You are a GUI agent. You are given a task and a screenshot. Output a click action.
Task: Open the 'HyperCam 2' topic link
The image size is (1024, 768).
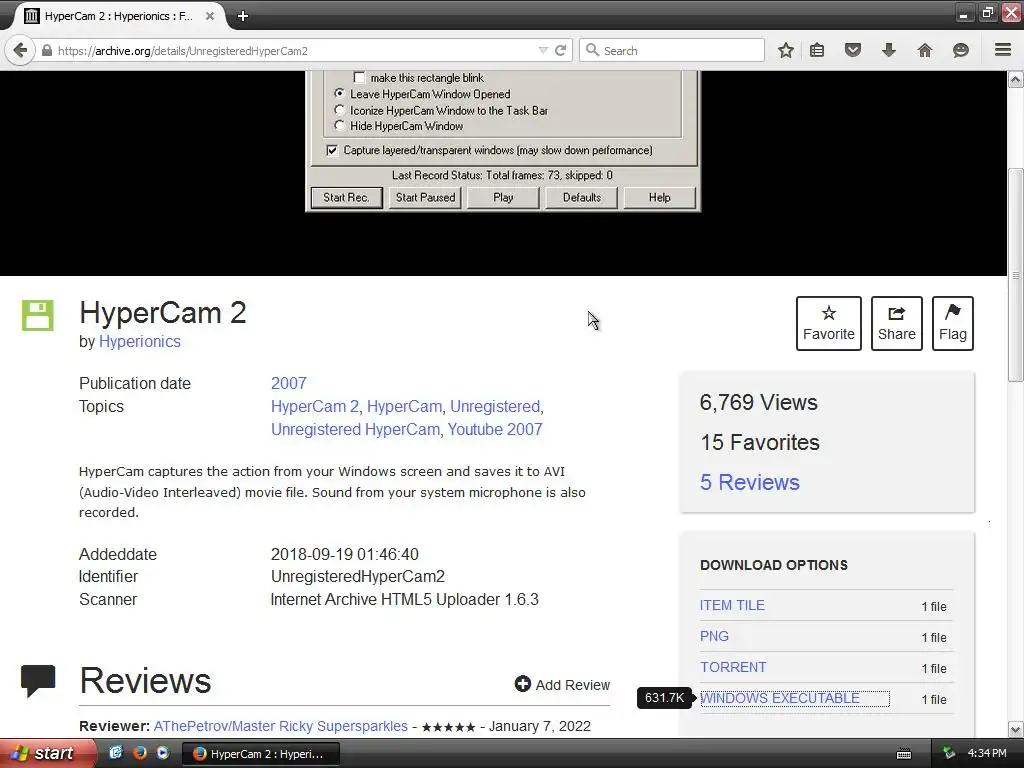point(315,406)
